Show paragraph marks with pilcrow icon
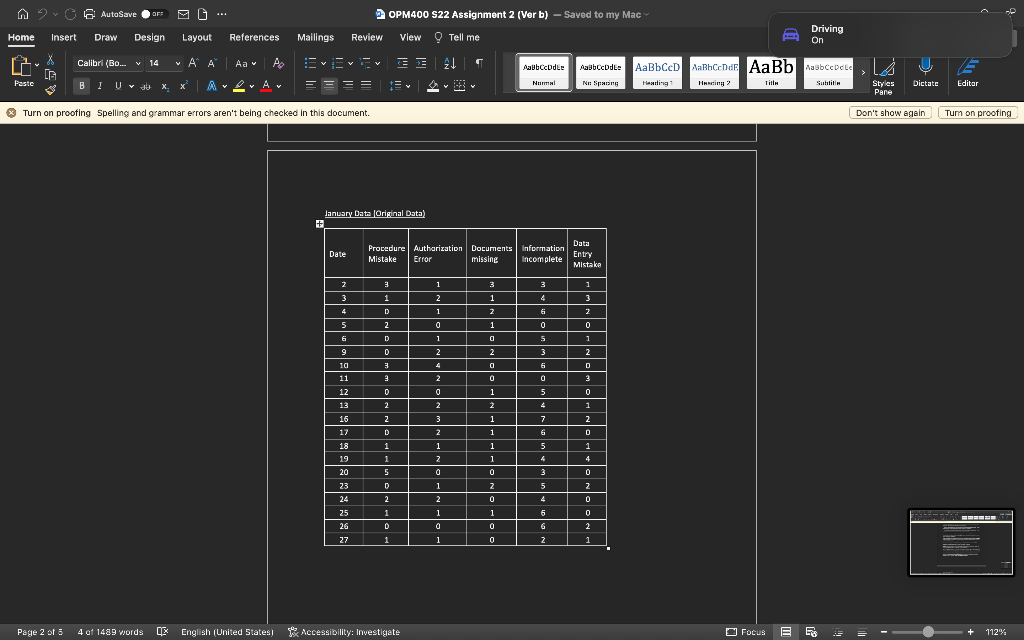Screen dimensions: 1024x640 coord(479,63)
